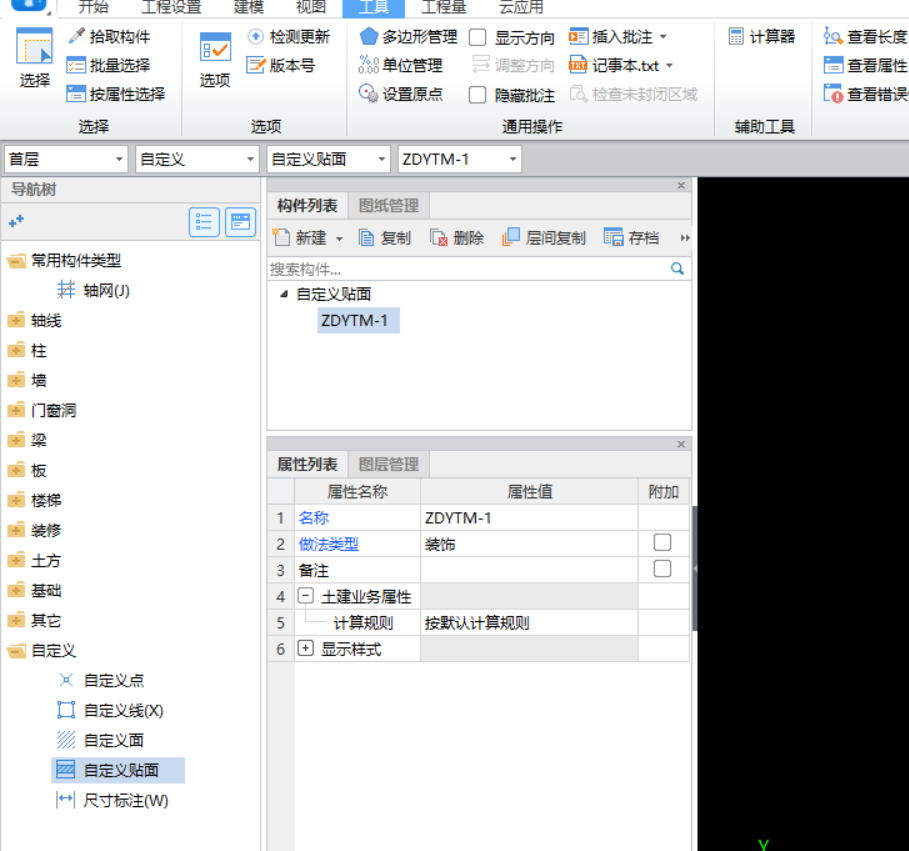Choose 按属性选择 select by attribute

(x=116, y=93)
